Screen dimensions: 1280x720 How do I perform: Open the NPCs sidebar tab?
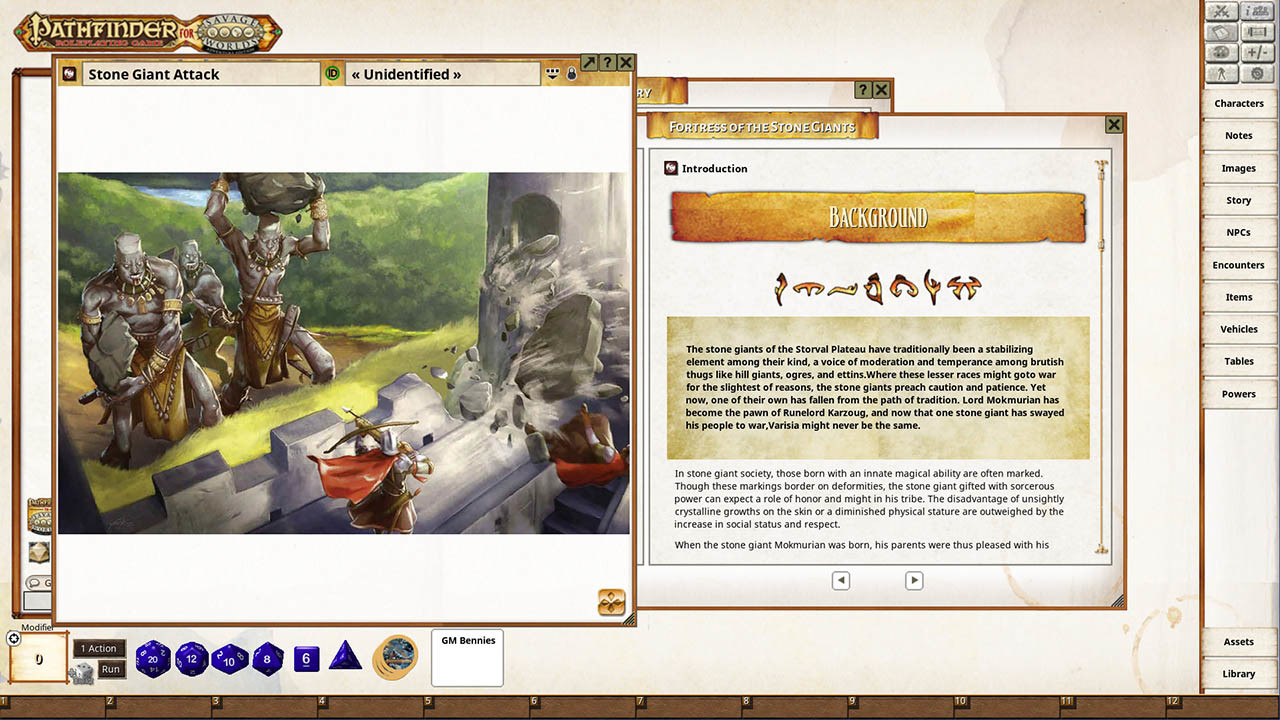1239,232
